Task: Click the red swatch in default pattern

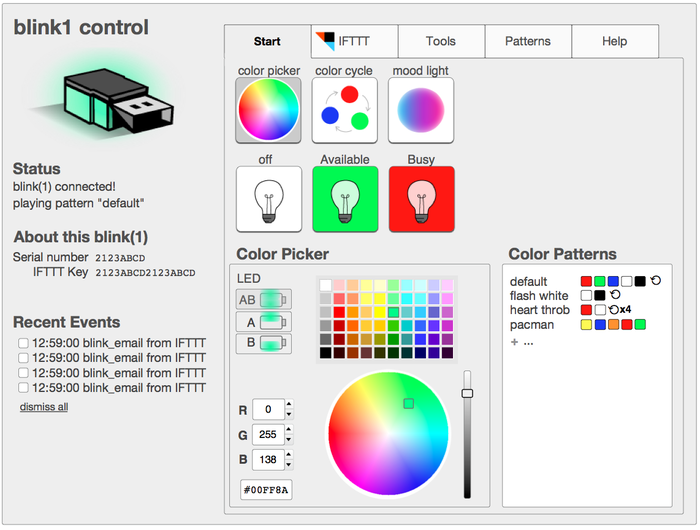Action: pyautogui.click(x=586, y=281)
